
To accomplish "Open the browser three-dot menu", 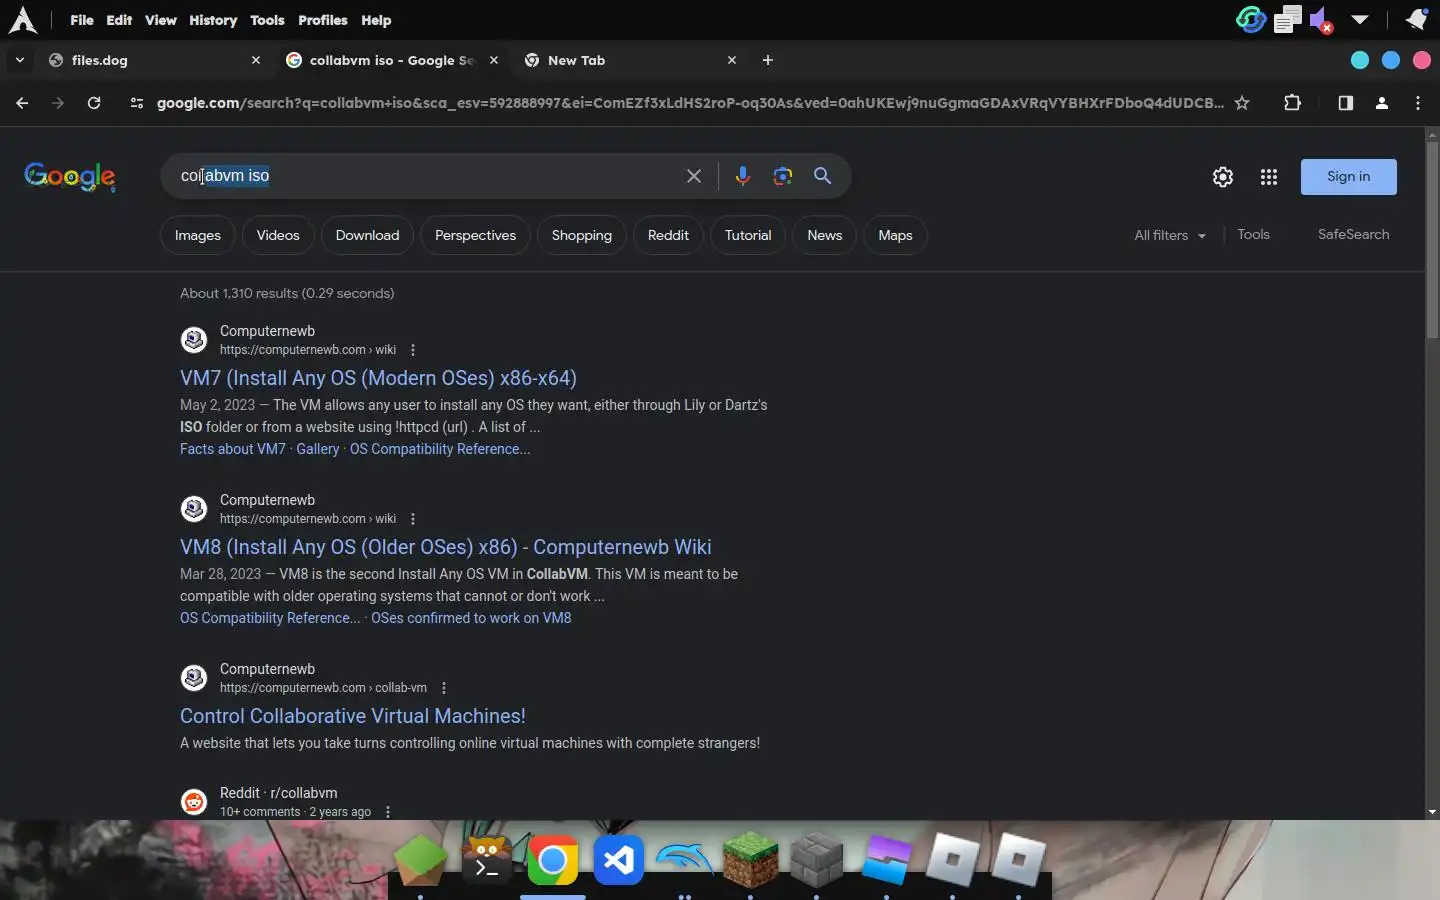I will (x=1418, y=103).
